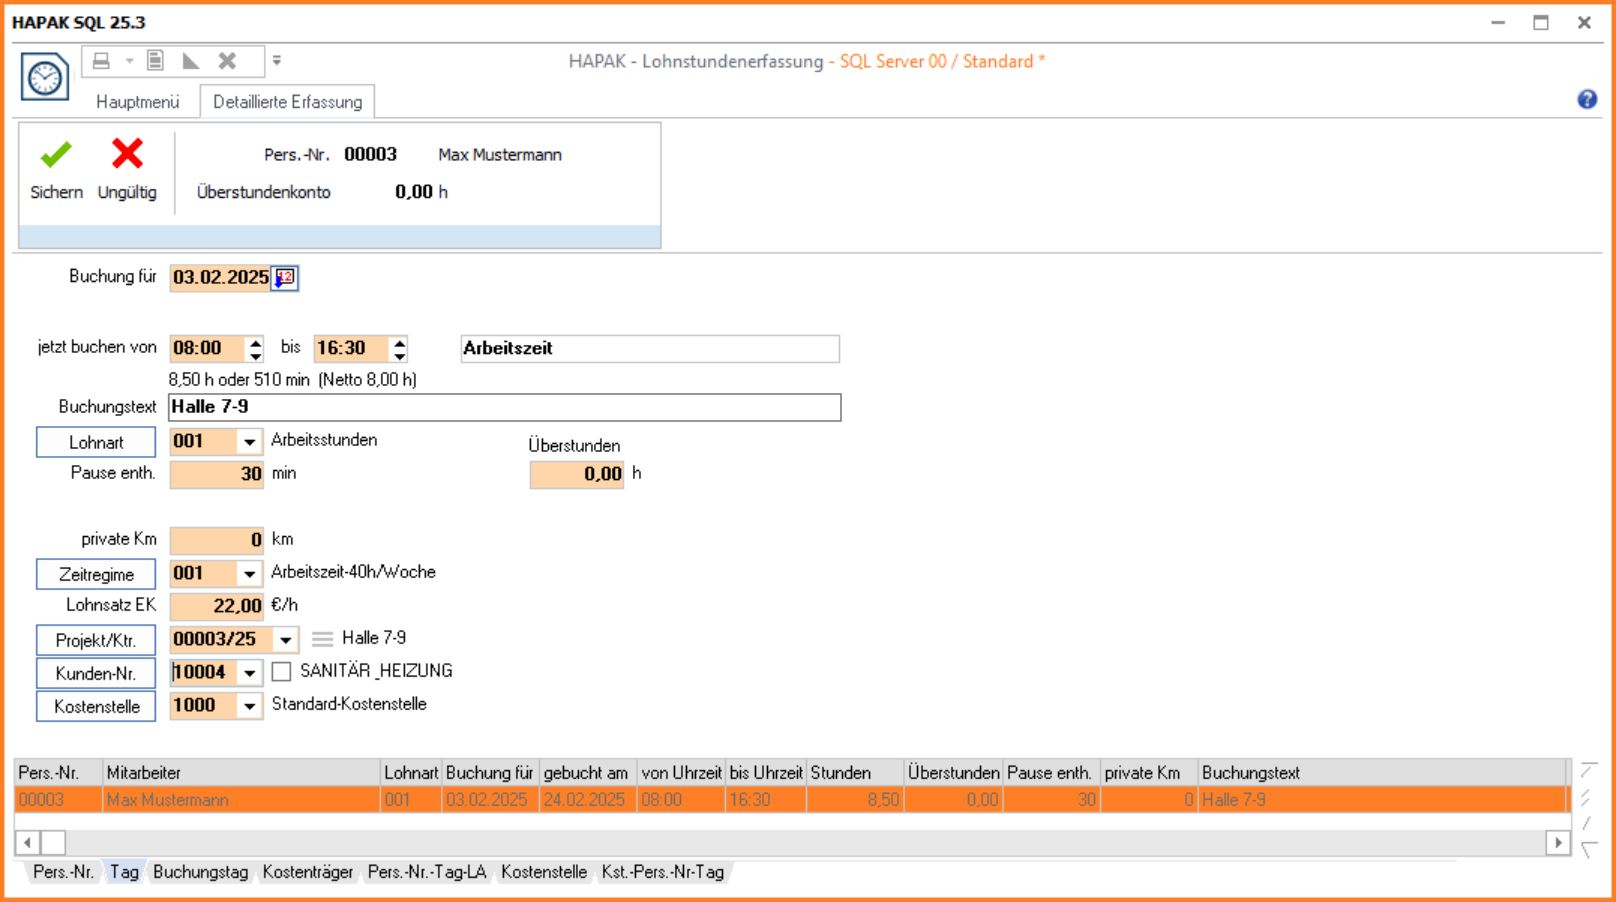1616x902 pixels.
Task: Click the Sichern green checkmark icon
Action: 56,155
